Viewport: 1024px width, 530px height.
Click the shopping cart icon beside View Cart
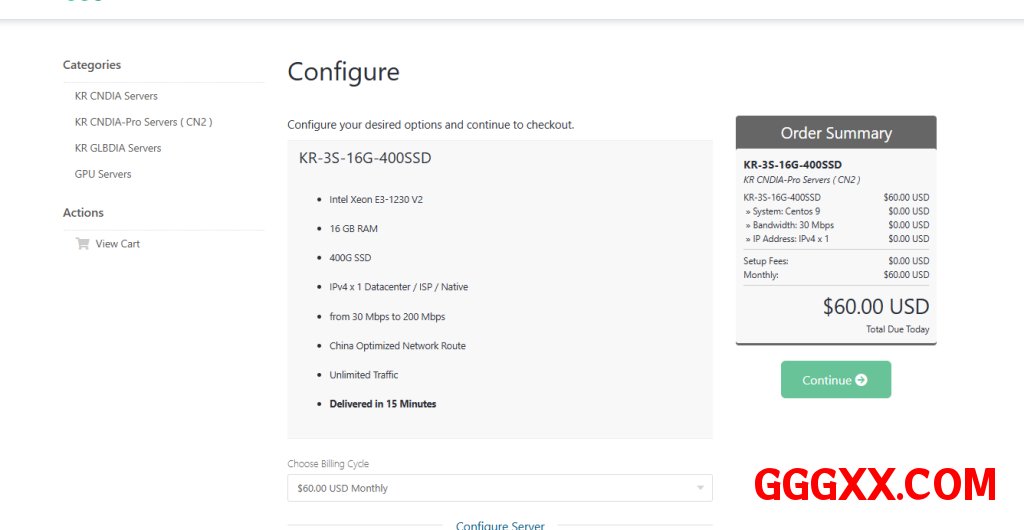tap(82, 244)
